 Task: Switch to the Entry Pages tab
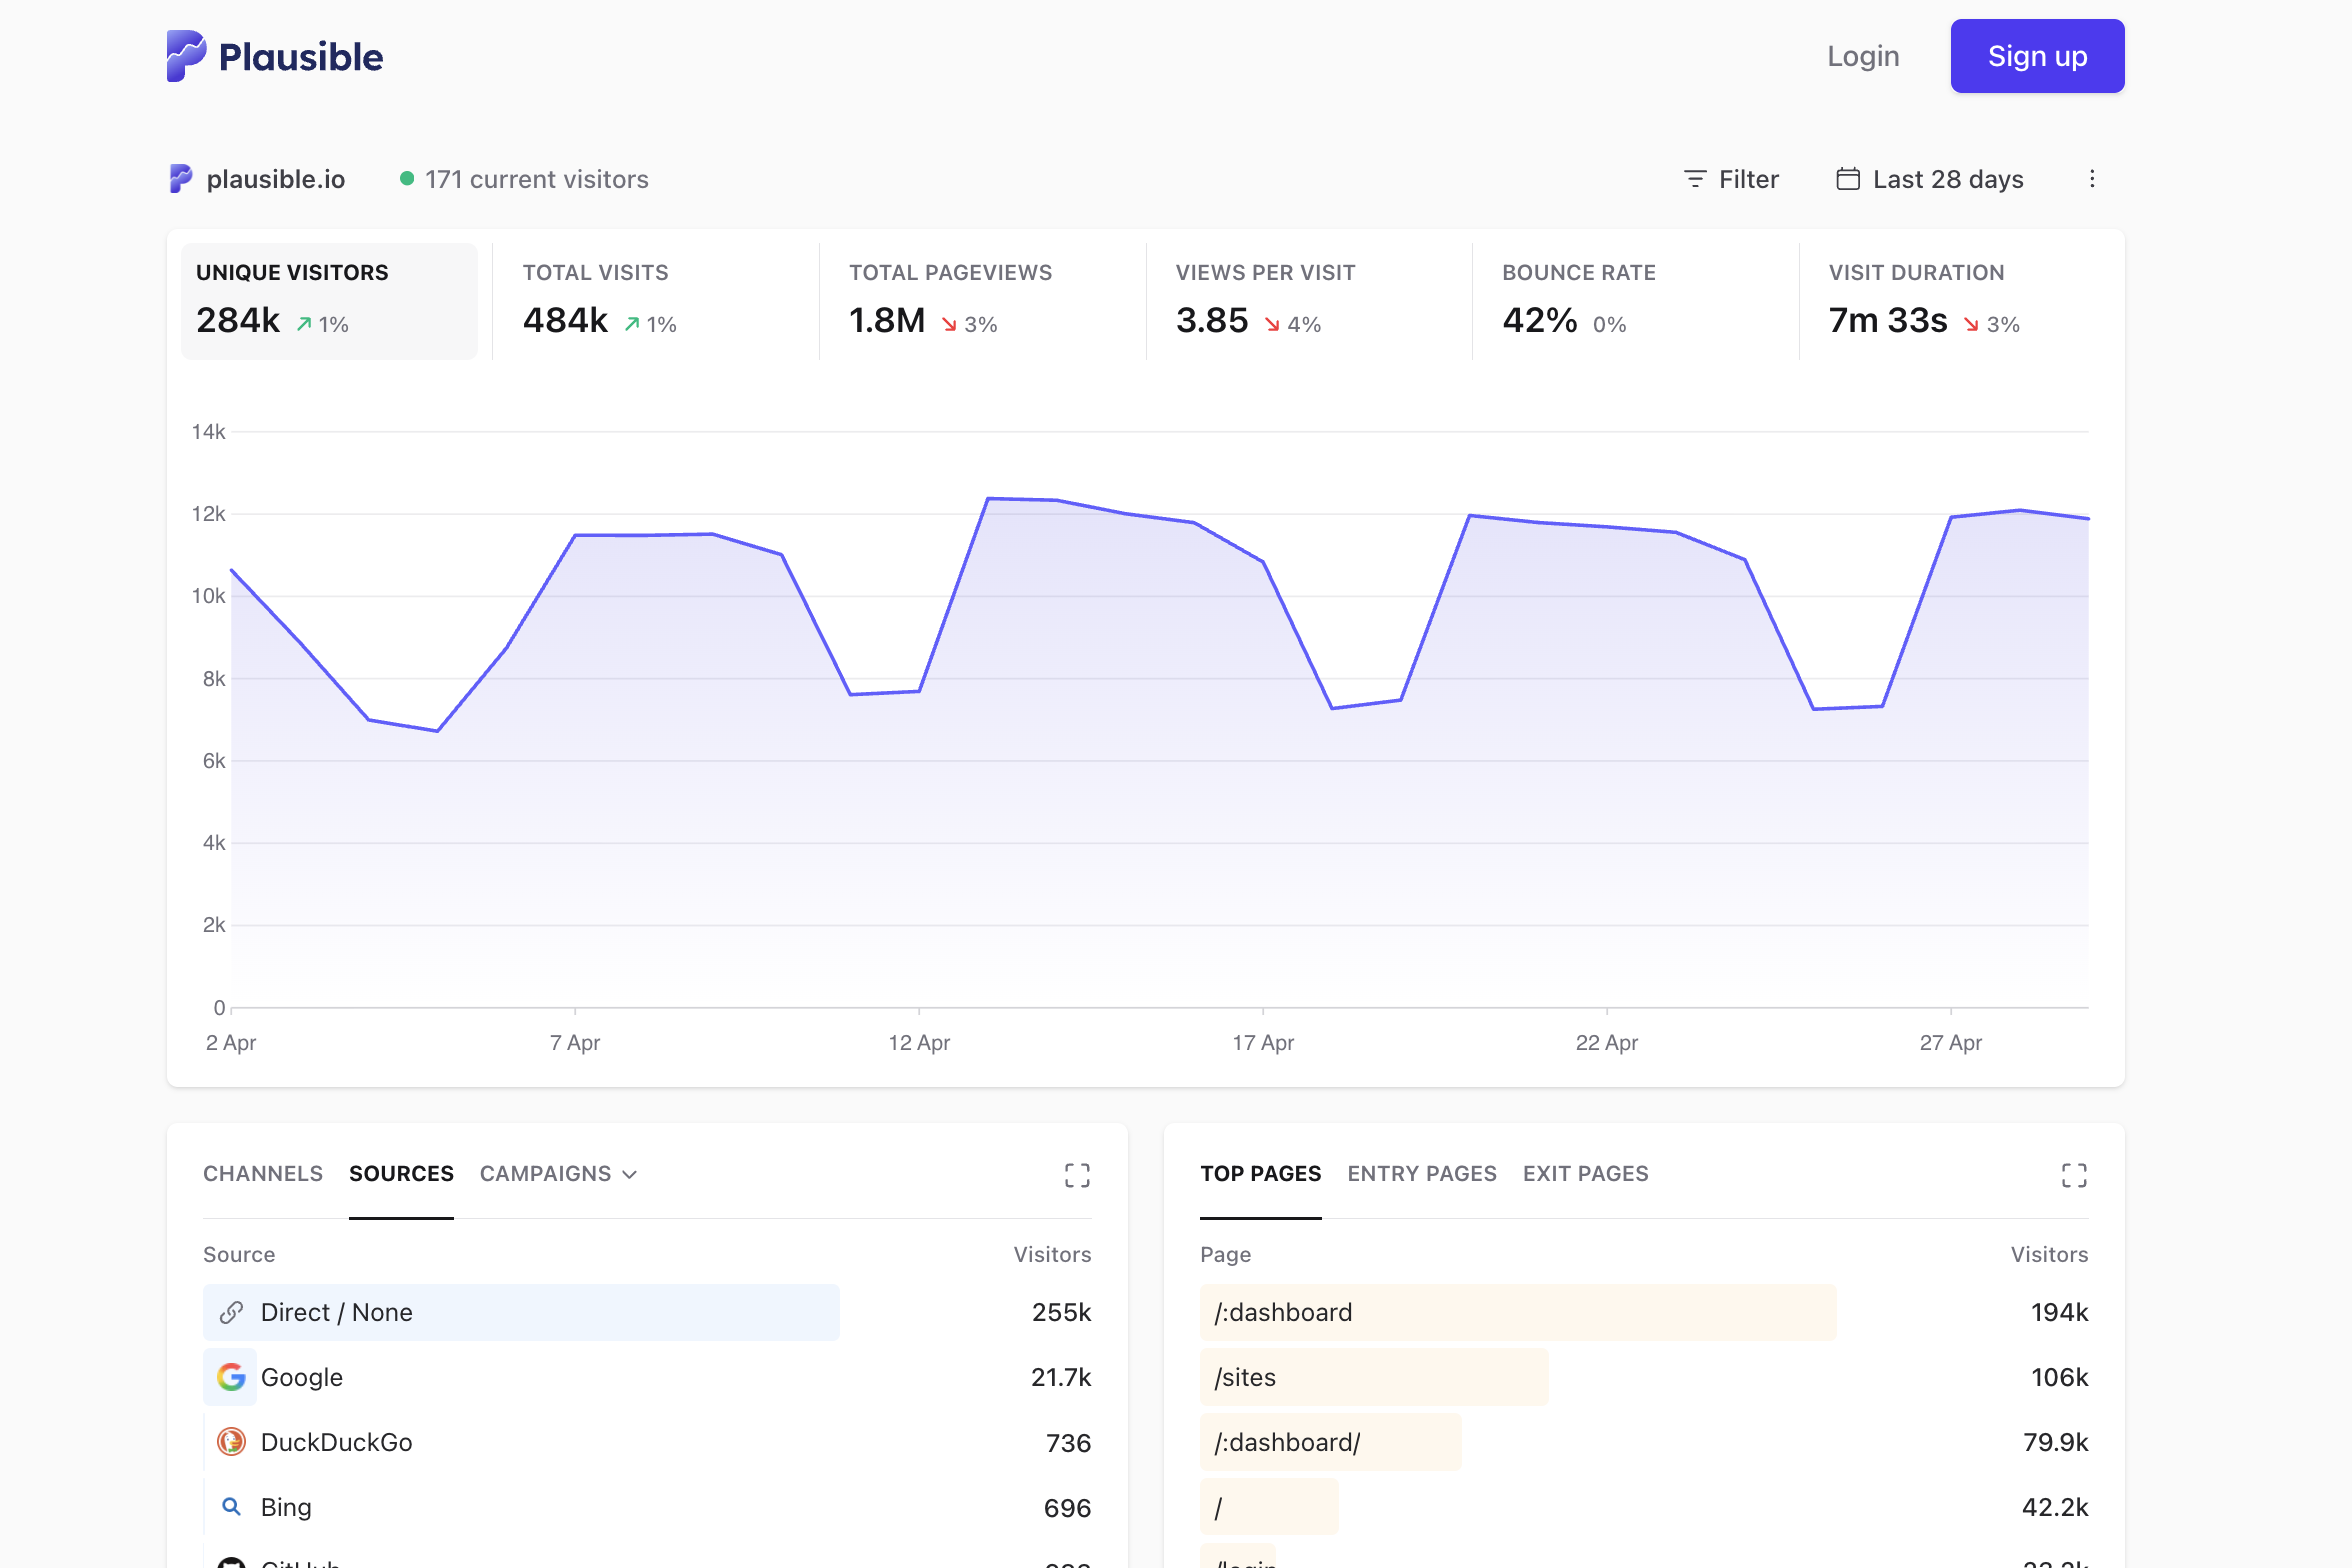pyautogui.click(x=1422, y=1174)
